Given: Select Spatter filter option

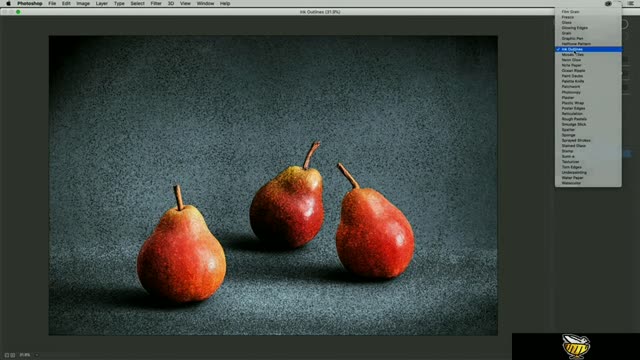Looking at the screenshot, I should [x=588, y=129].
